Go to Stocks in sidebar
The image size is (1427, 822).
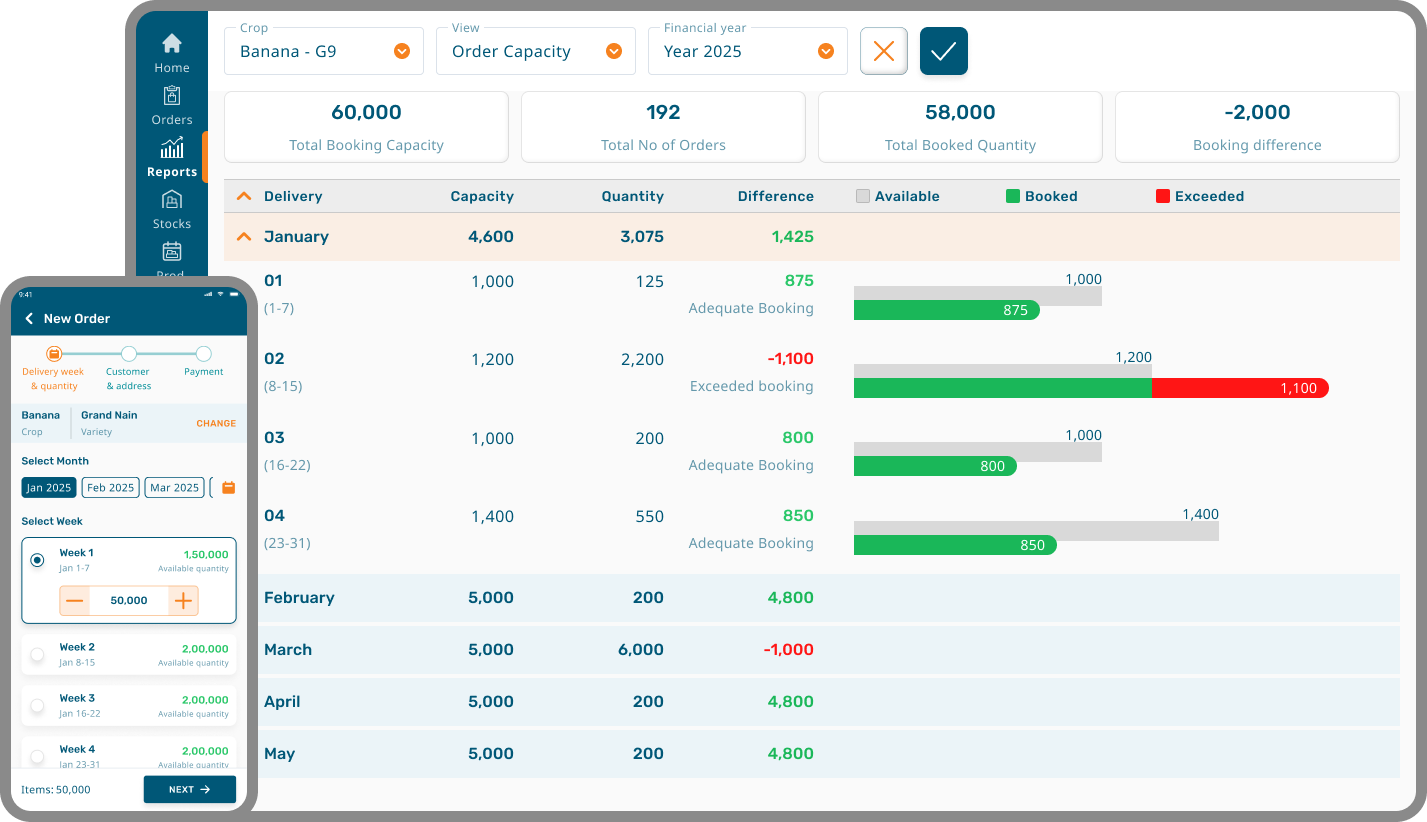[172, 208]
